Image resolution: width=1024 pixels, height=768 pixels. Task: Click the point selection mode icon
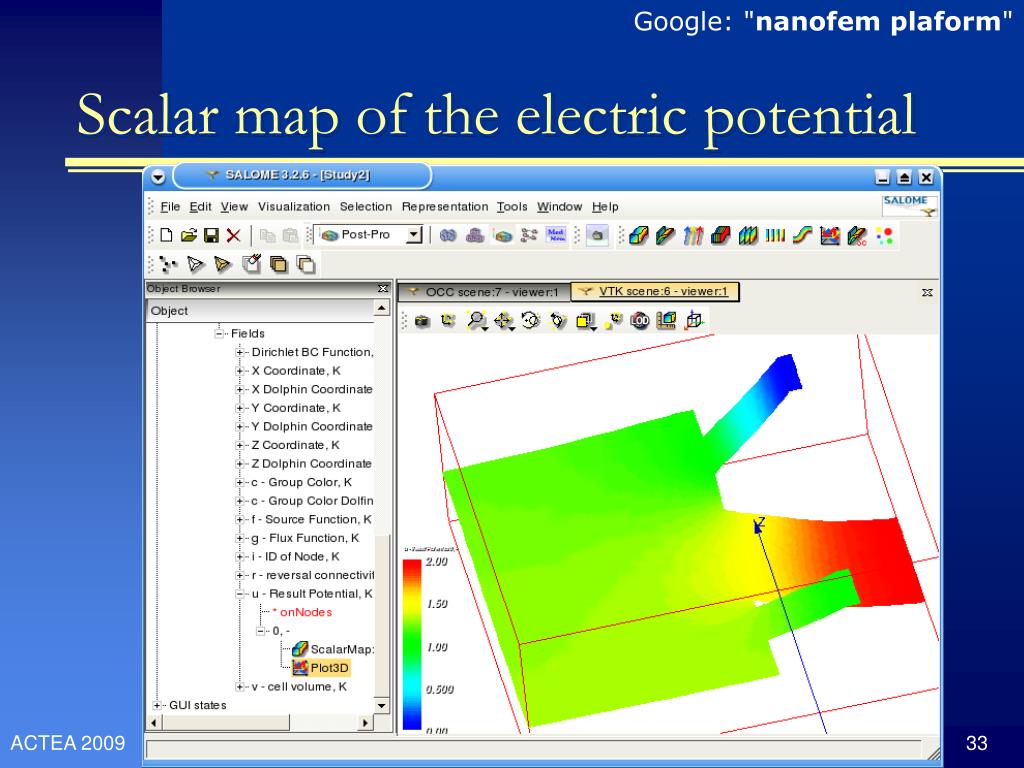coord(168,264)
